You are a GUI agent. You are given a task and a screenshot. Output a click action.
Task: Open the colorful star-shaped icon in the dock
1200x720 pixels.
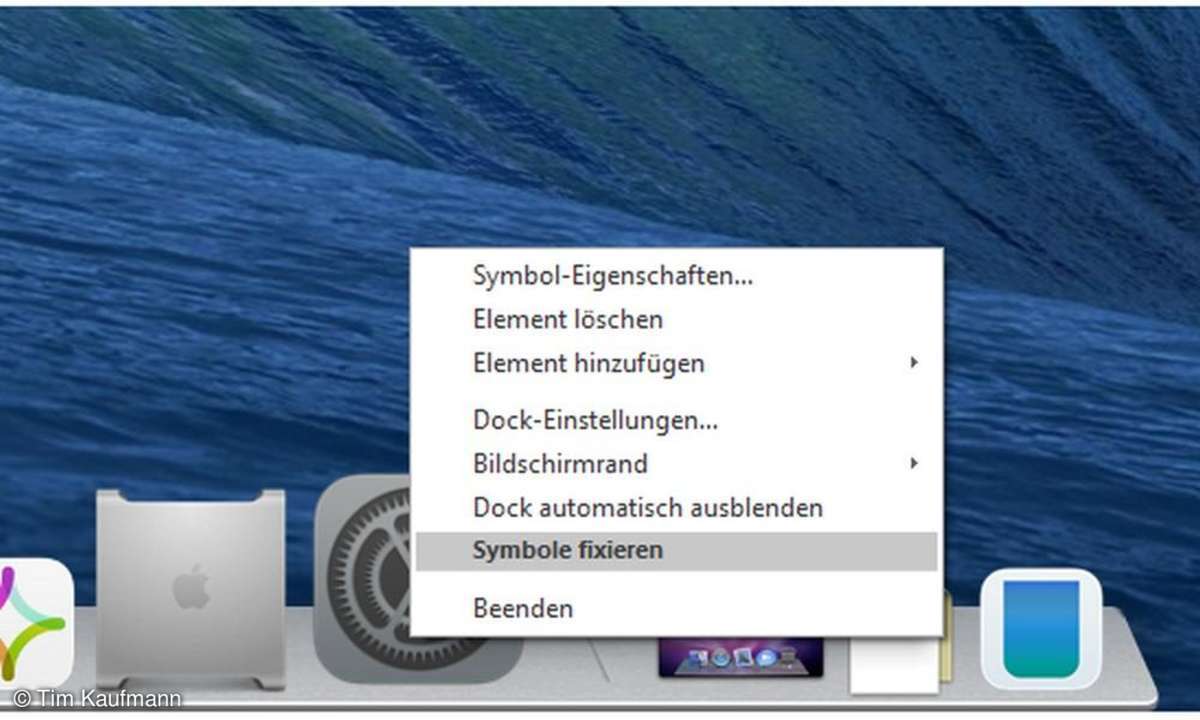pyautogui.click(x=36, y=625)
